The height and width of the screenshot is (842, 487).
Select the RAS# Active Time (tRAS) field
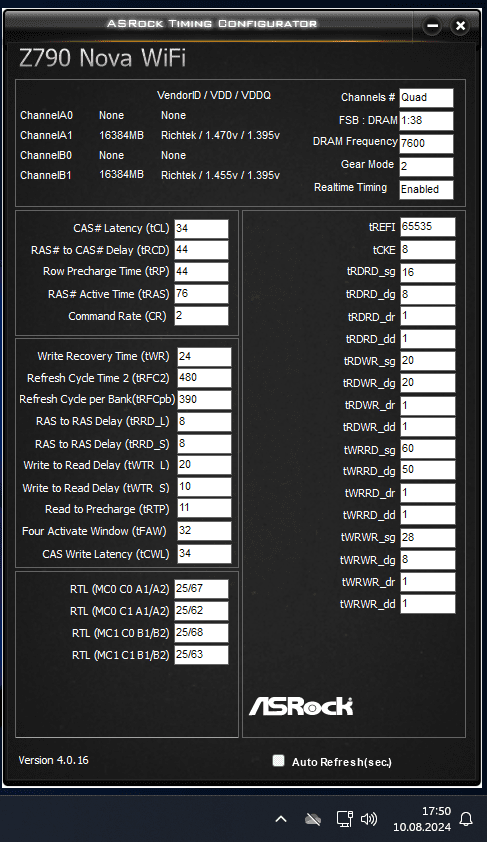coord(201,294)
